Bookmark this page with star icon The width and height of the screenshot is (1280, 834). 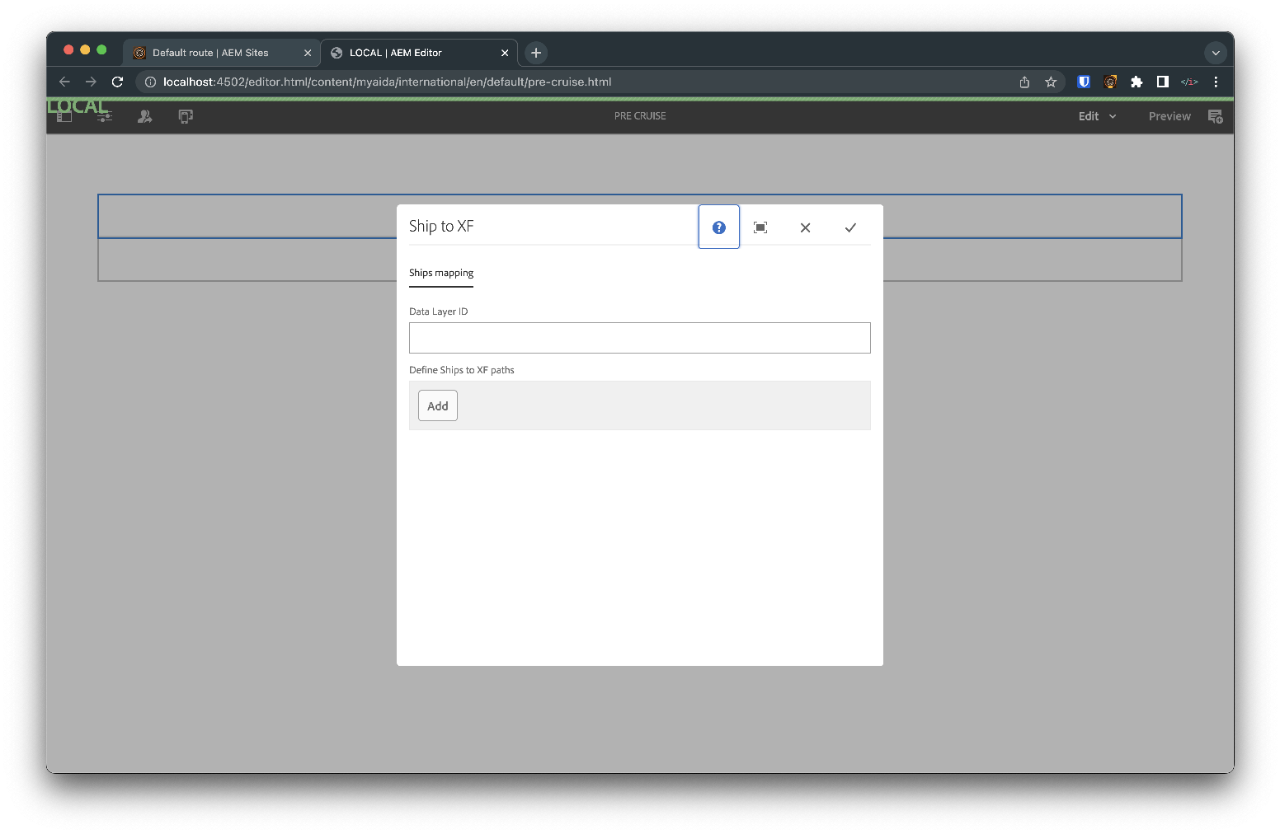[1051, 82]
